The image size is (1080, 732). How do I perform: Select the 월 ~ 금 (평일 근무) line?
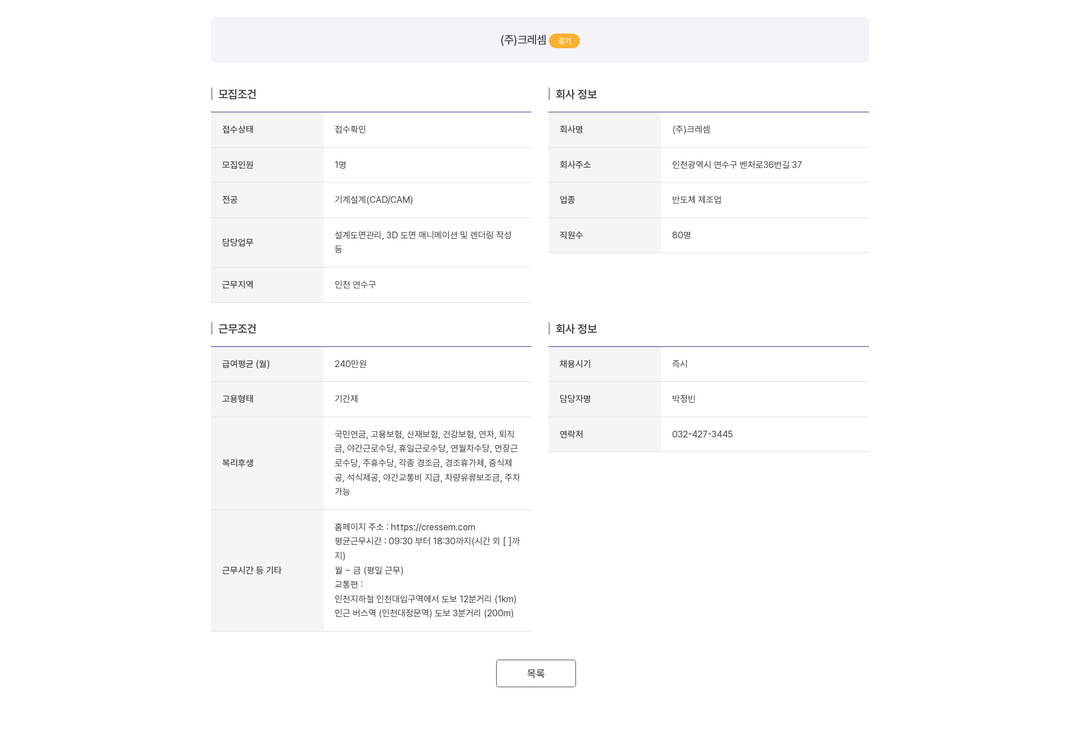pyautogui.click(x=368, y=570)
